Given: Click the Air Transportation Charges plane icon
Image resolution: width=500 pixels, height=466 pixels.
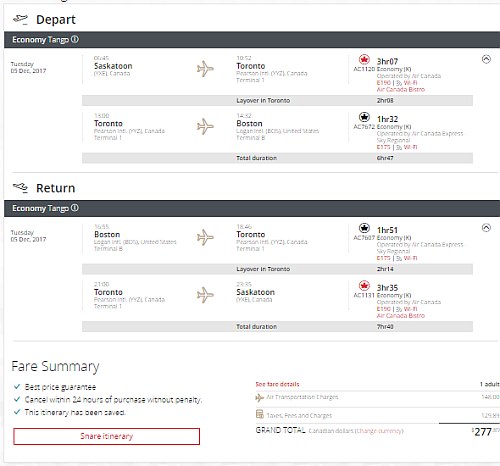Looking at the screenshot, I should (x=260, y=397).
